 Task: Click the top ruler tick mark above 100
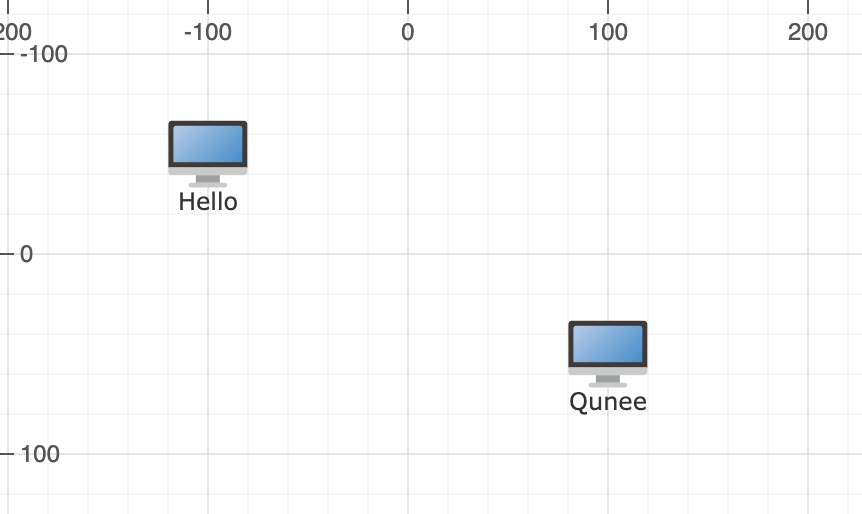[608, 7]
